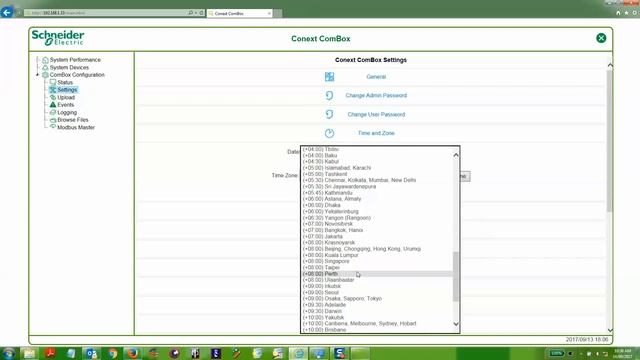Select (+06:00) Dhaka time zone
The width and height of the screenshot is (640, 360).
tap(377, 205)
